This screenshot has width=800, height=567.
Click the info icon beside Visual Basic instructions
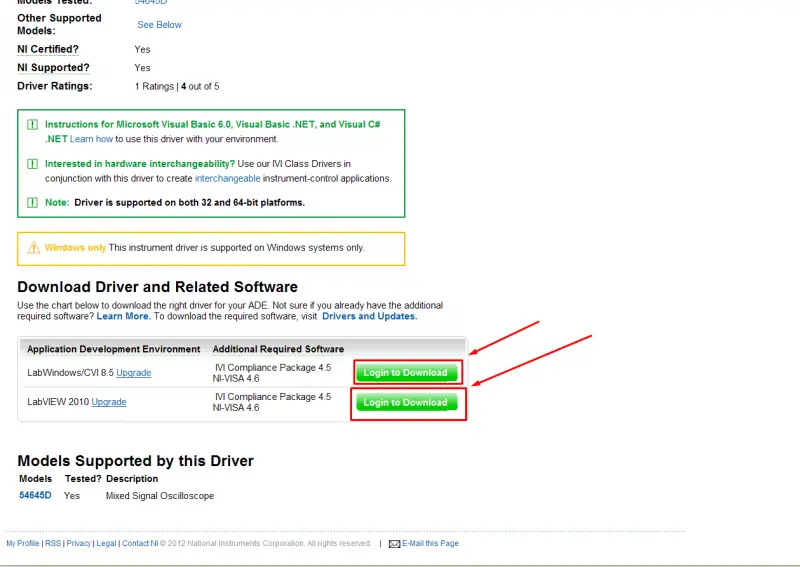coord(32,125)
